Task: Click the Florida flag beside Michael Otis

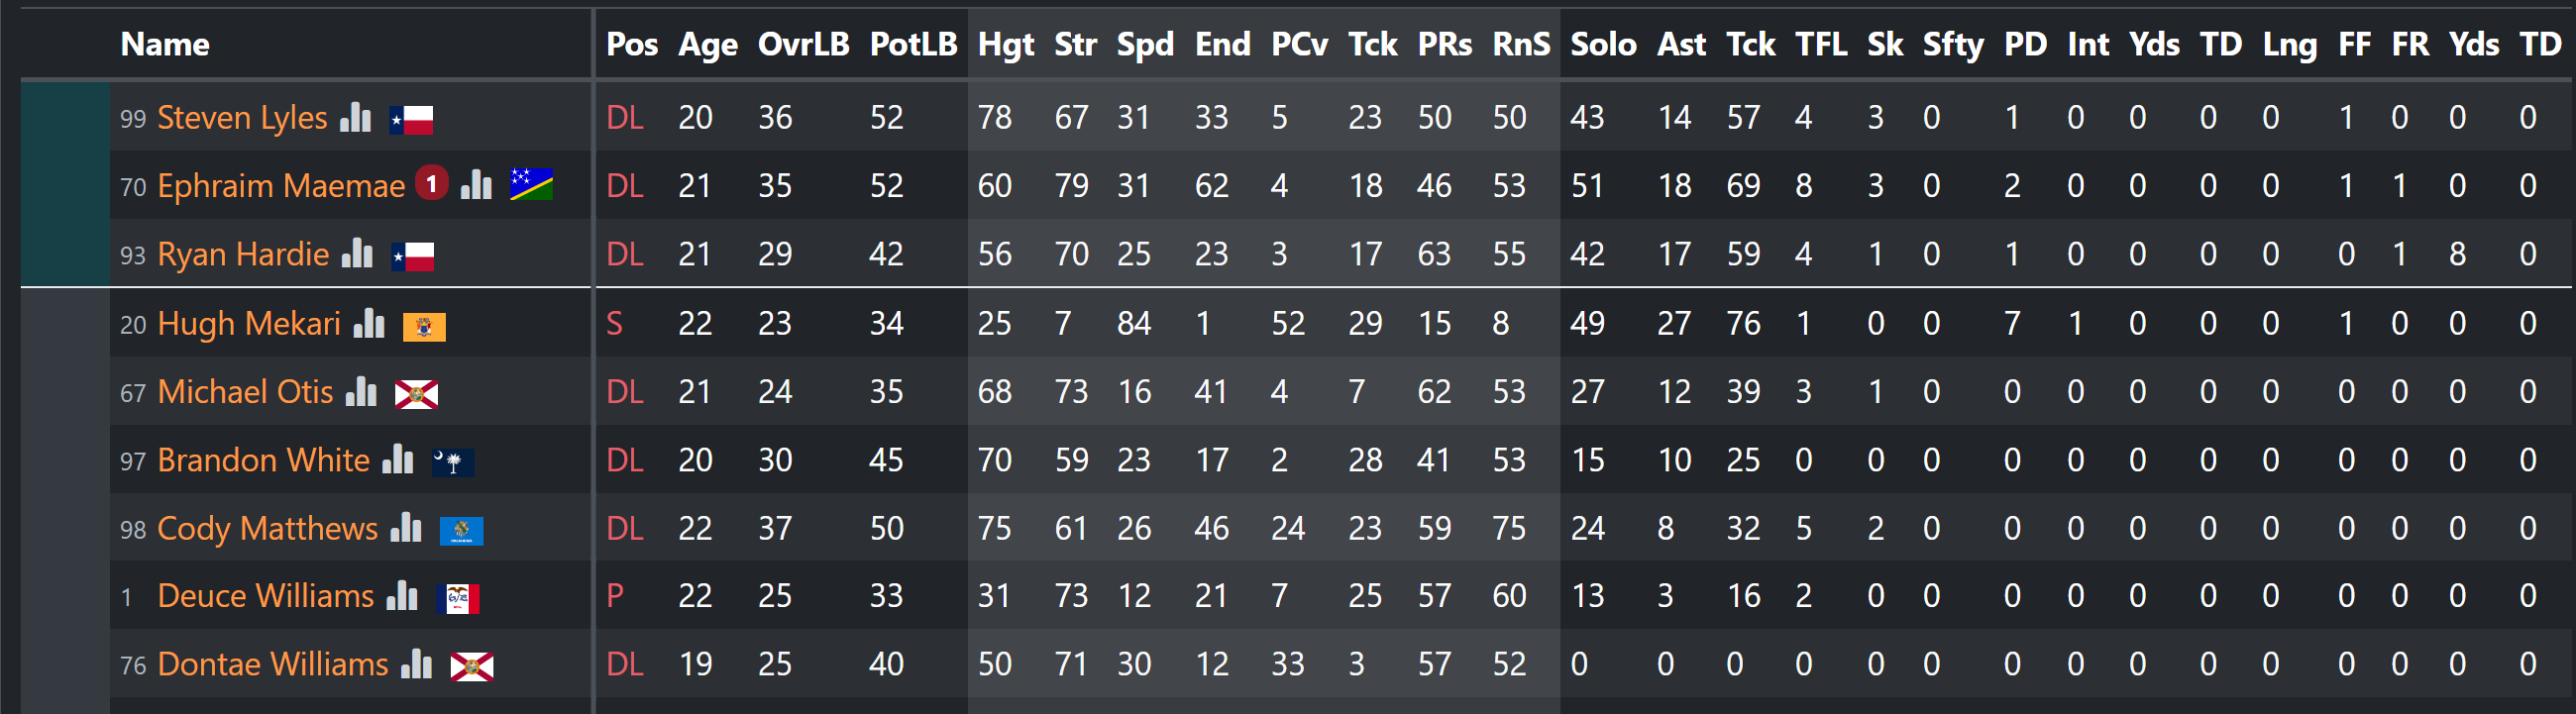Action: pos(416,395)
